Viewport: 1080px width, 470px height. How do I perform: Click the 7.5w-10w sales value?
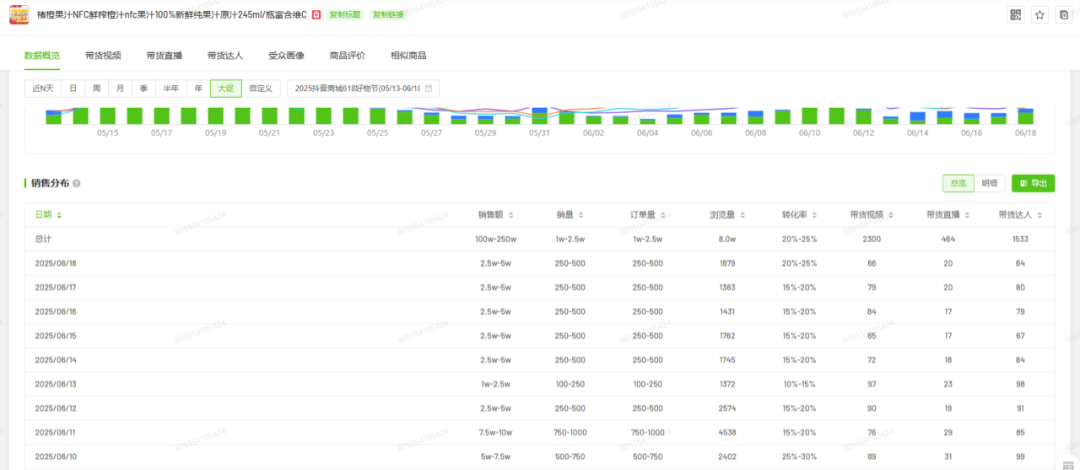click(496, 432)
